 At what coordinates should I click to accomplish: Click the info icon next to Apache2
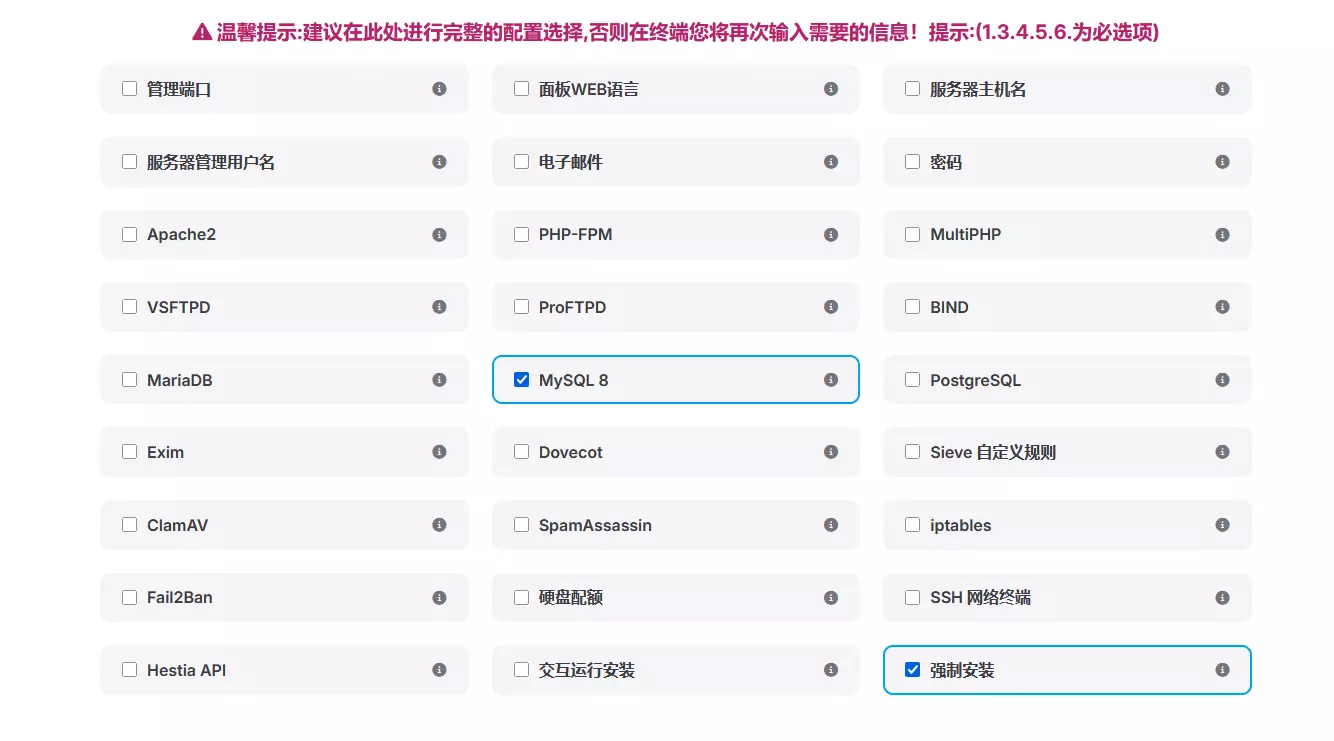coord(439,235)
